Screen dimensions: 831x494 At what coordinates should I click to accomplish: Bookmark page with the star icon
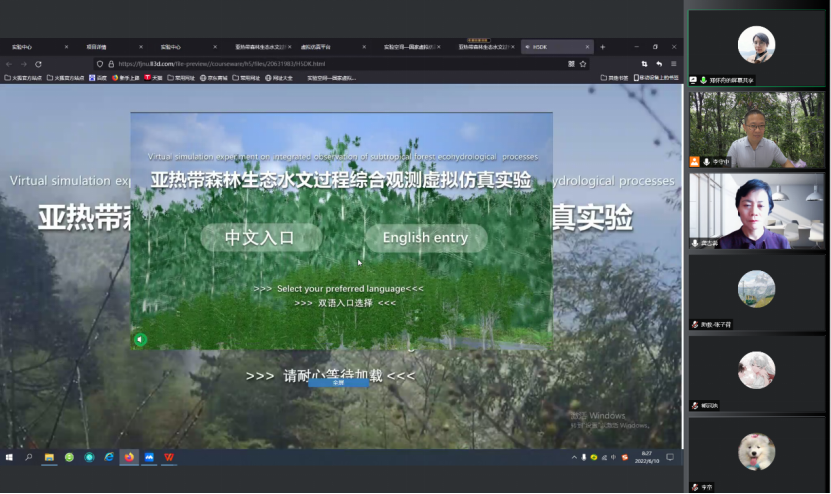coord(583,63)
